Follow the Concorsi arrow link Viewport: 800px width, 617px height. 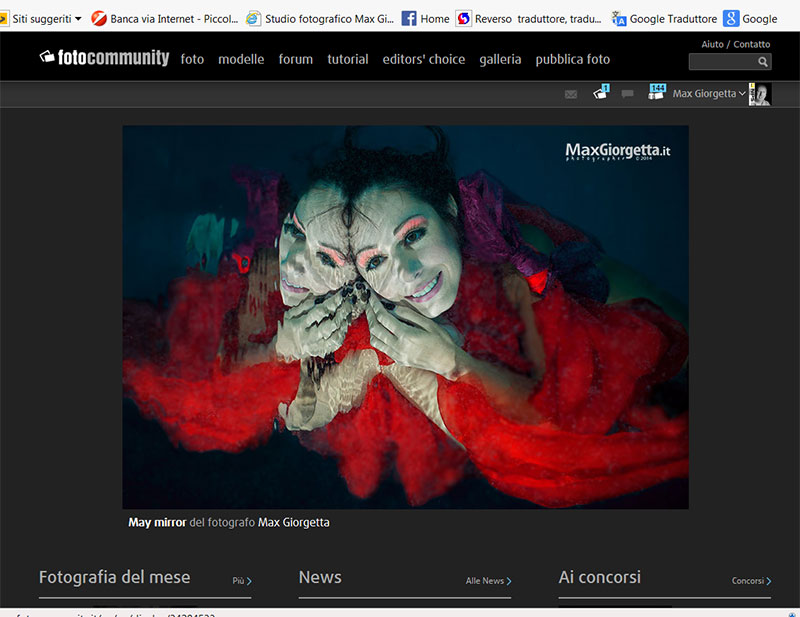point(751,581)
